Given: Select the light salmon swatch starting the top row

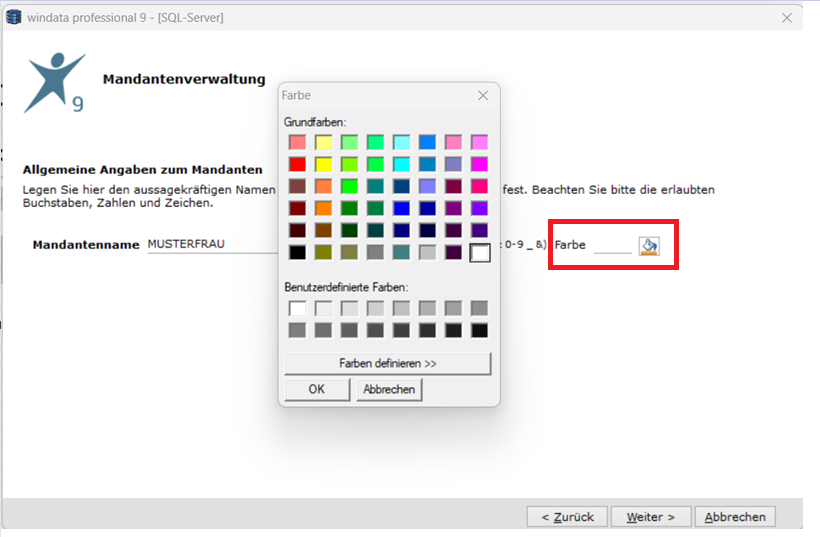Looking at the screenshot, I should pos(297,142).
